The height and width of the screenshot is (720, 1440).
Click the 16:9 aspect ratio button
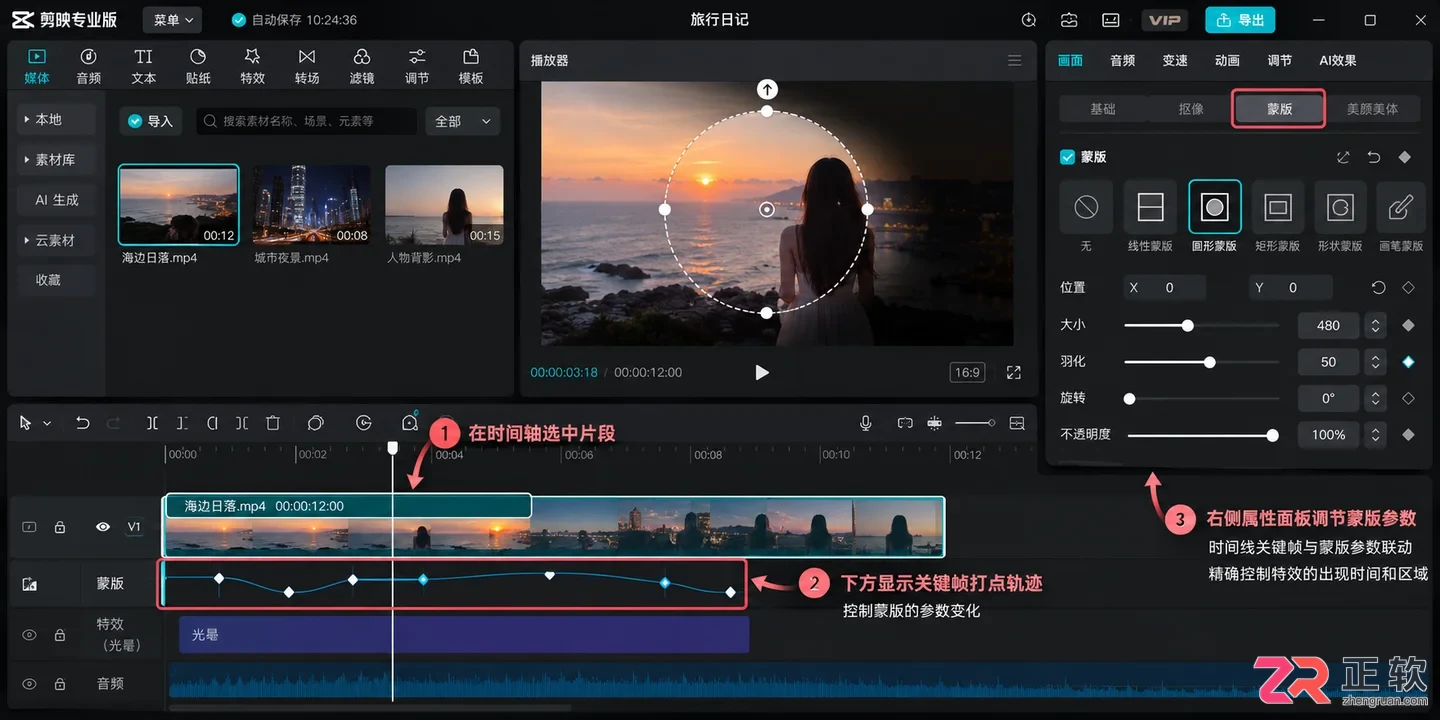tap(967, 372)
